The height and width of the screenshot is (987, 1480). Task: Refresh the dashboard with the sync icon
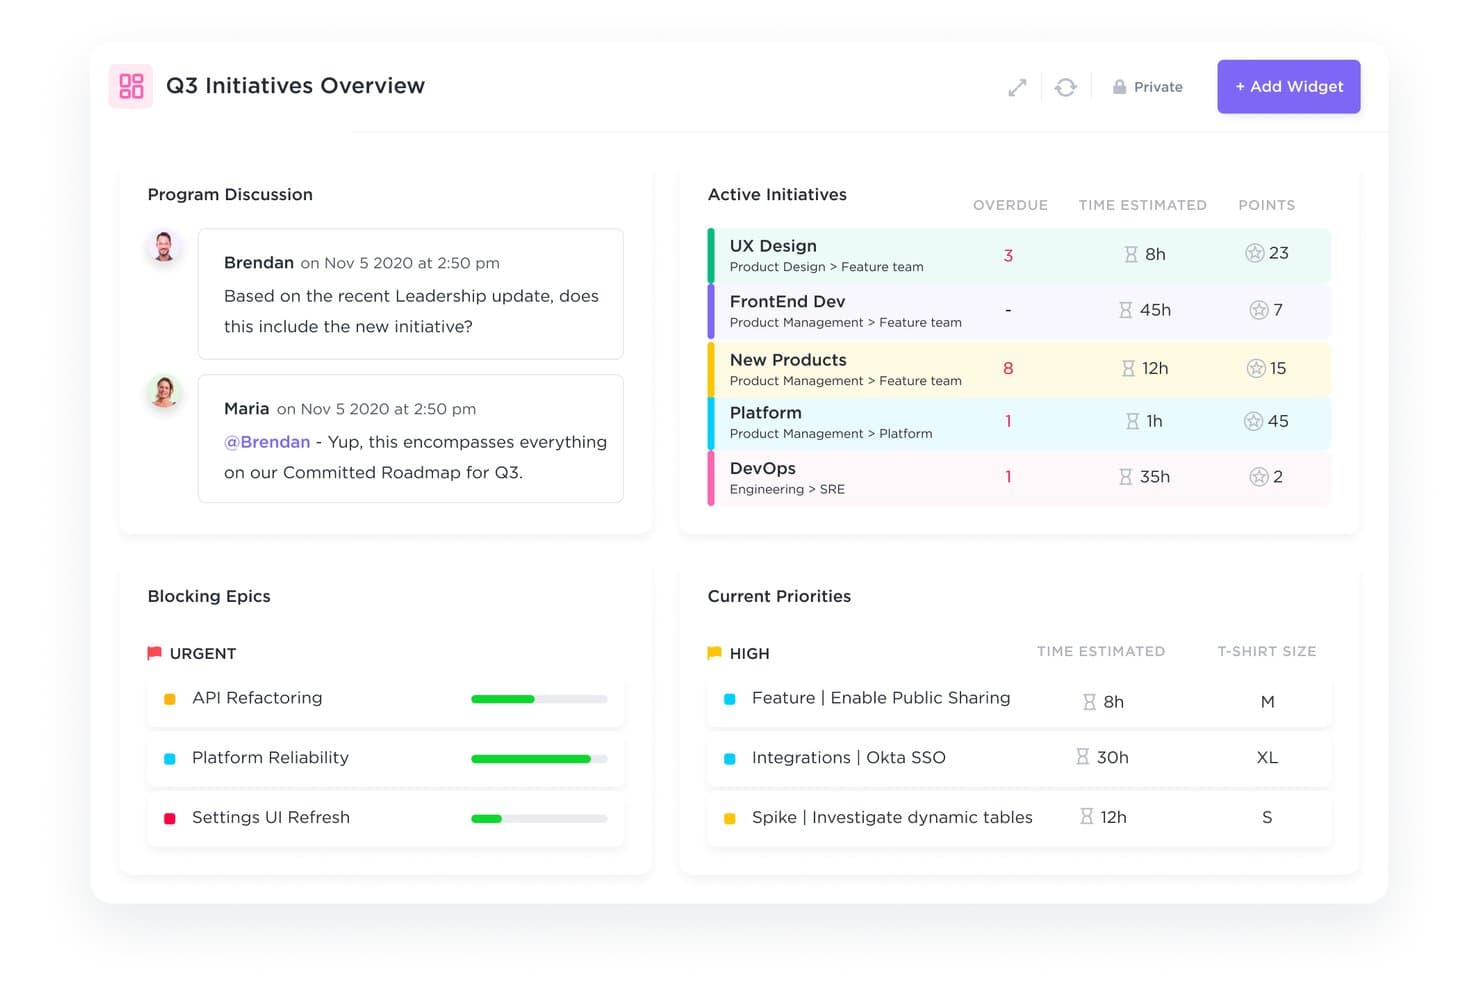(x=1066, y=88)
